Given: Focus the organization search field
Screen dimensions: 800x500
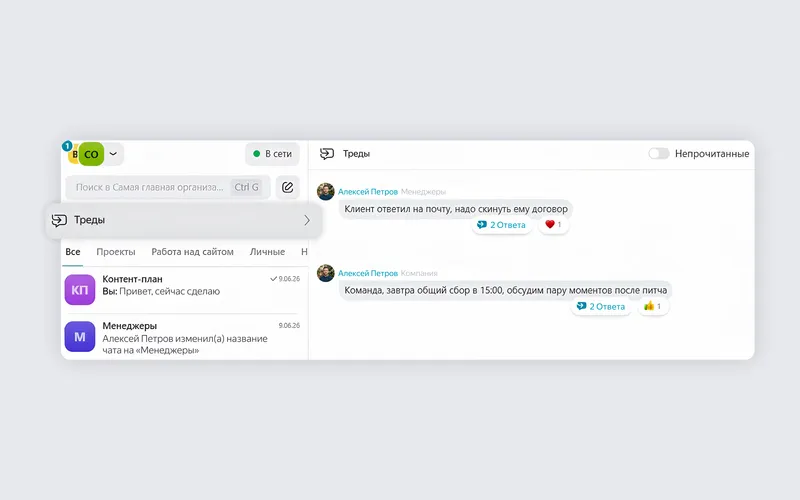Looking at the screenshot, I should [x=168, y=187].
